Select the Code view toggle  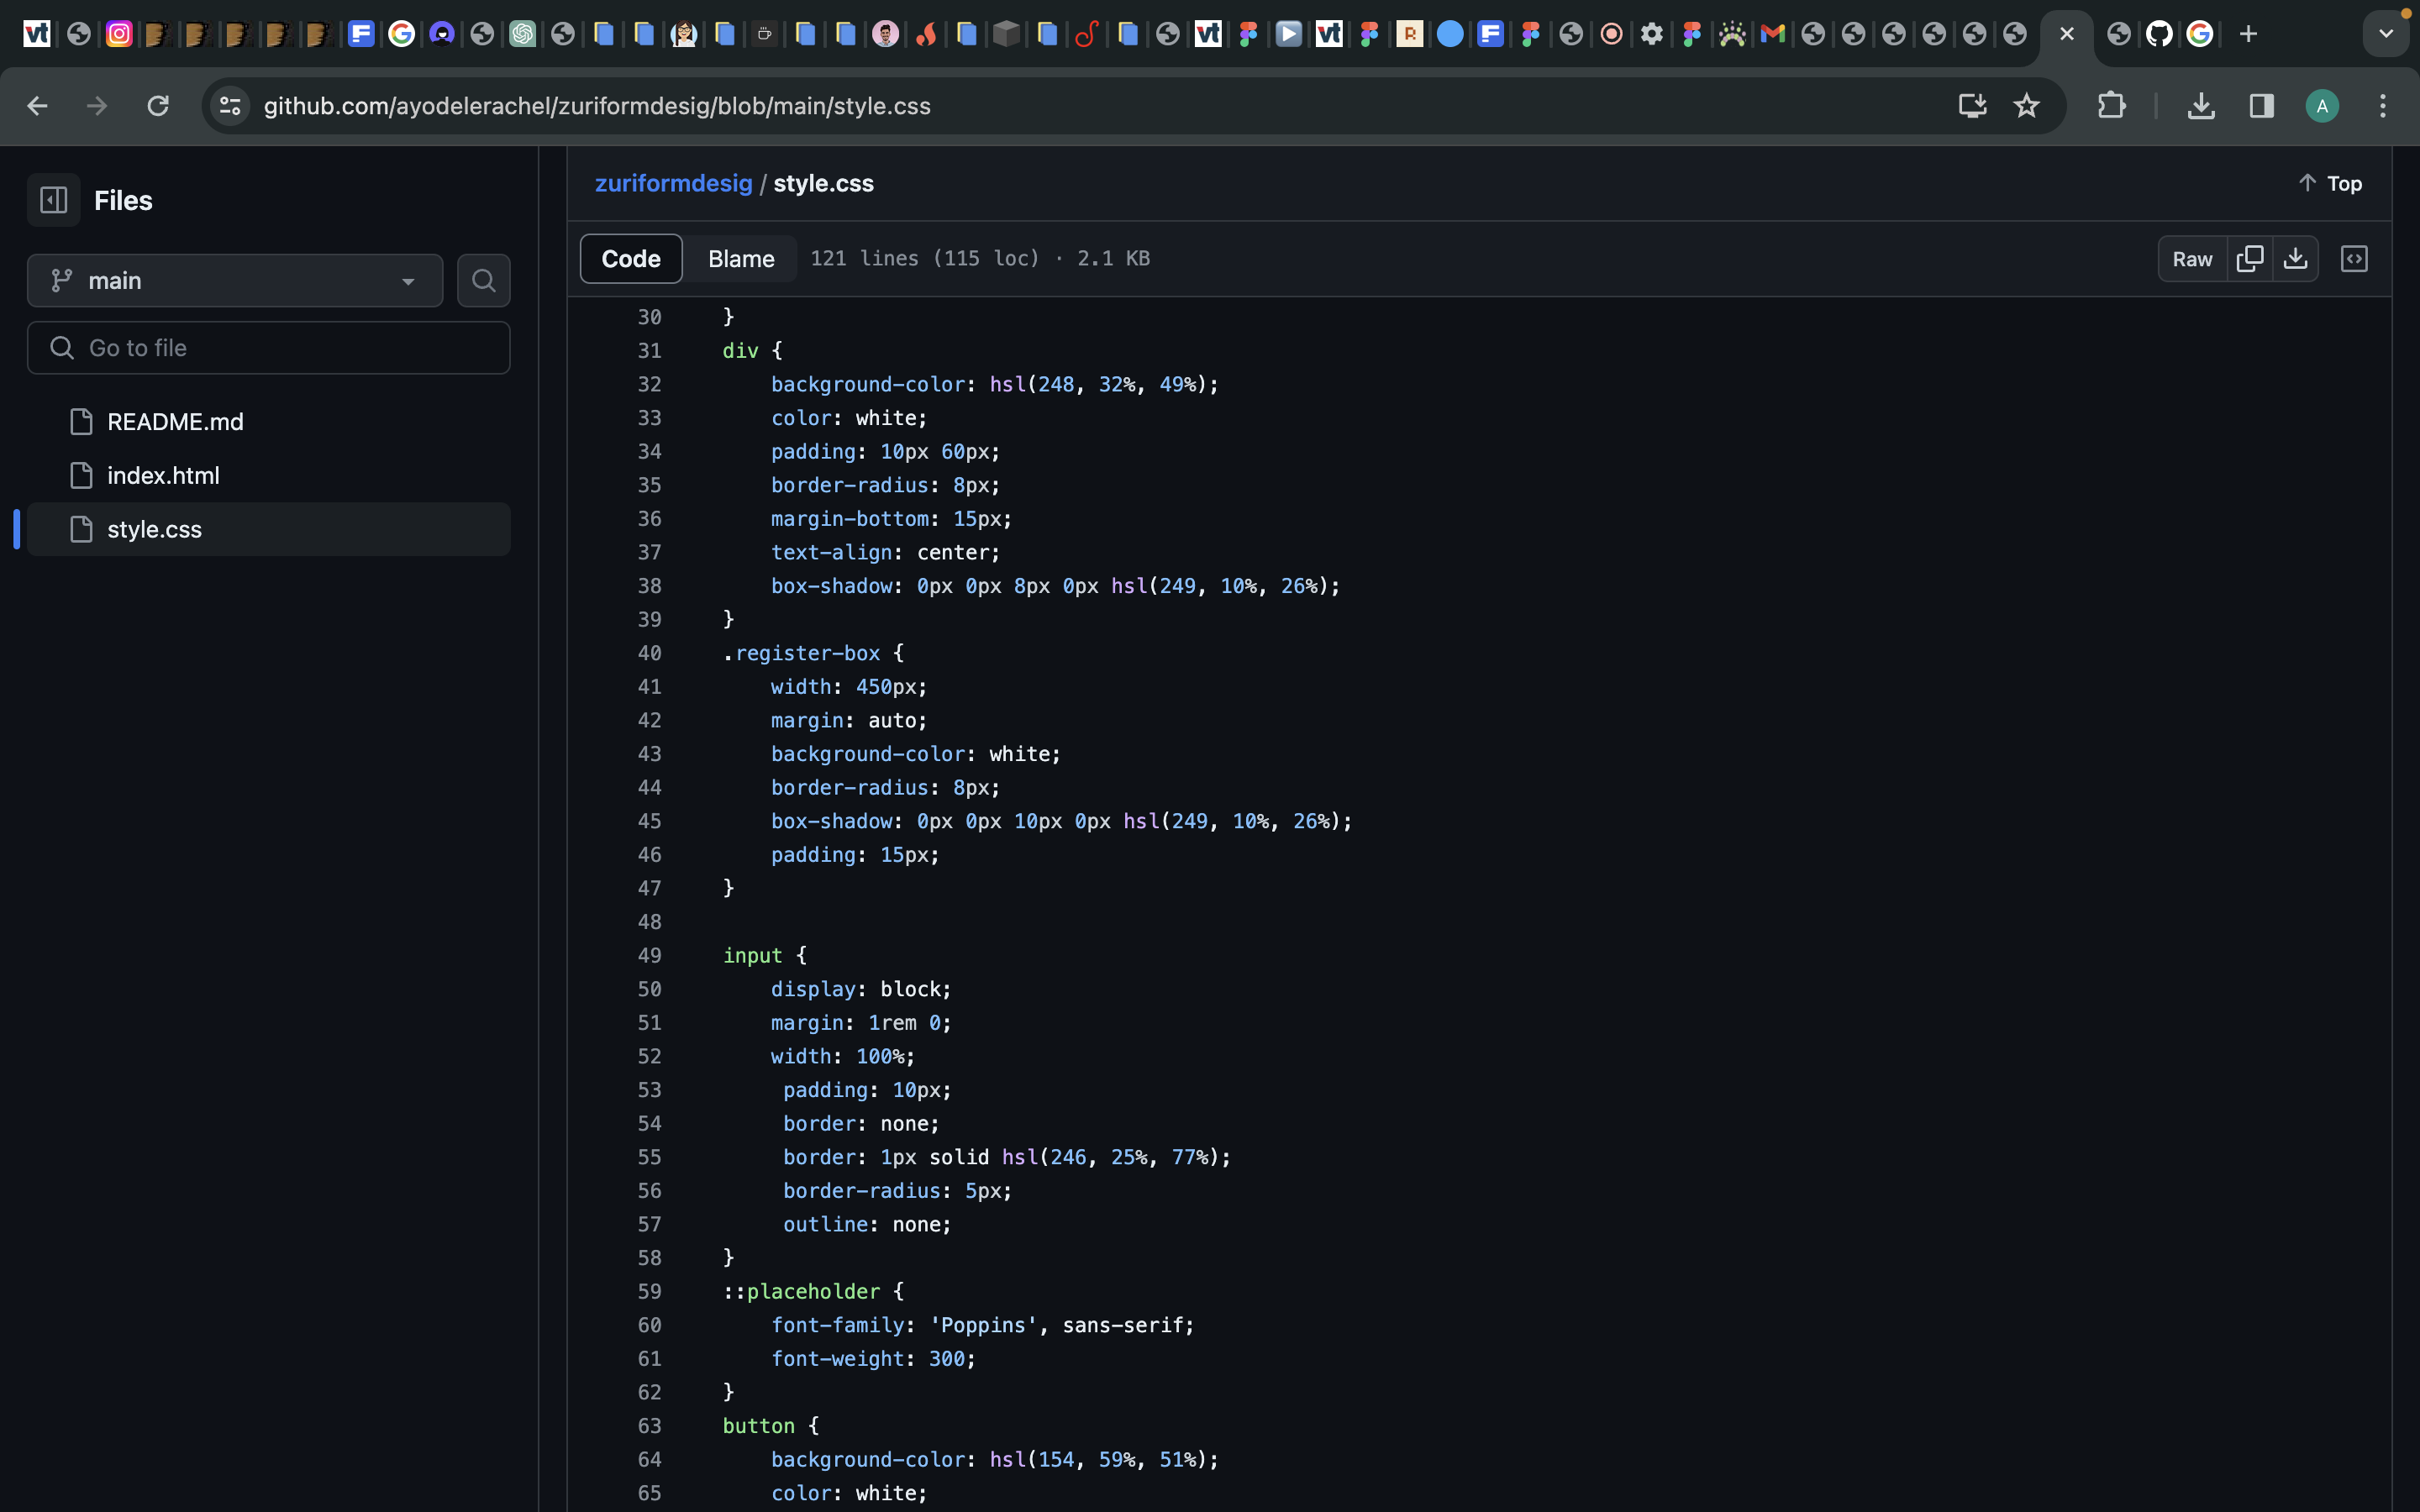(631, 259)
